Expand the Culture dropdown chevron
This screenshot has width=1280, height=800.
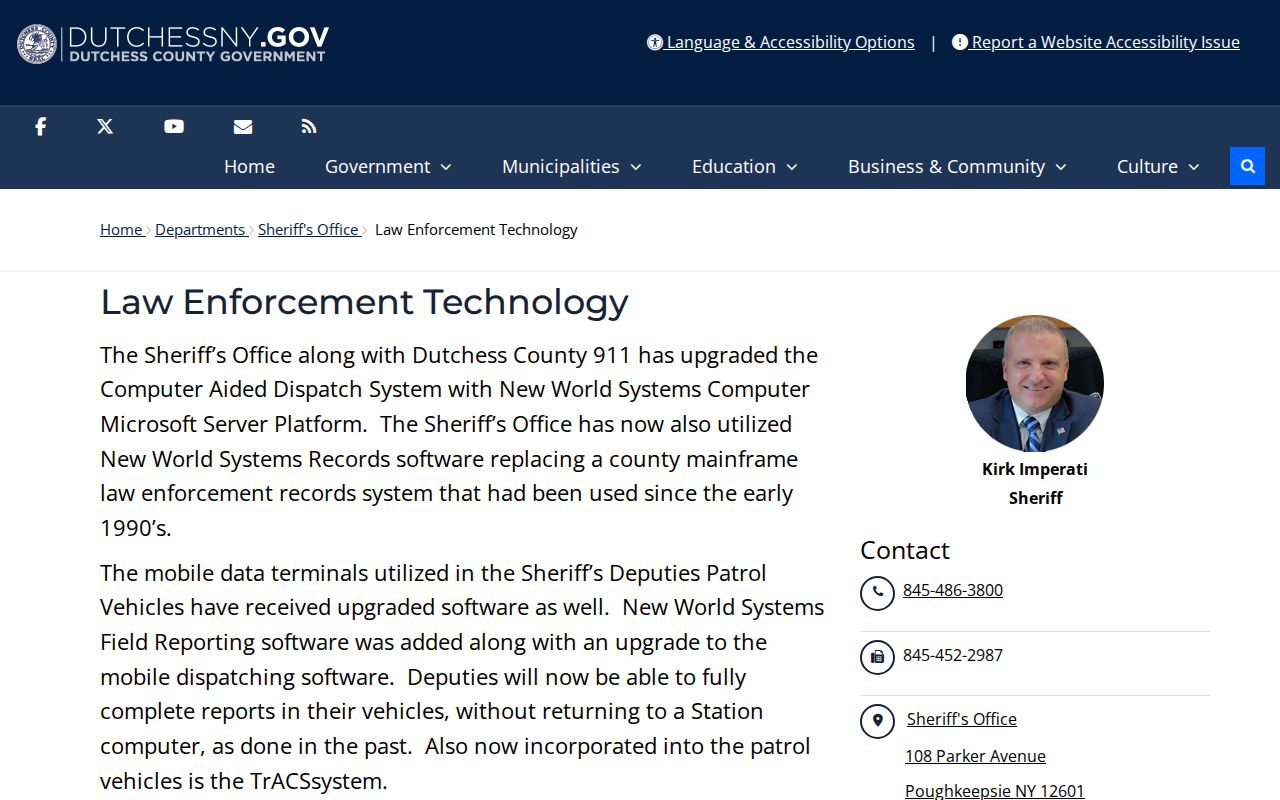pos(1194,167)
